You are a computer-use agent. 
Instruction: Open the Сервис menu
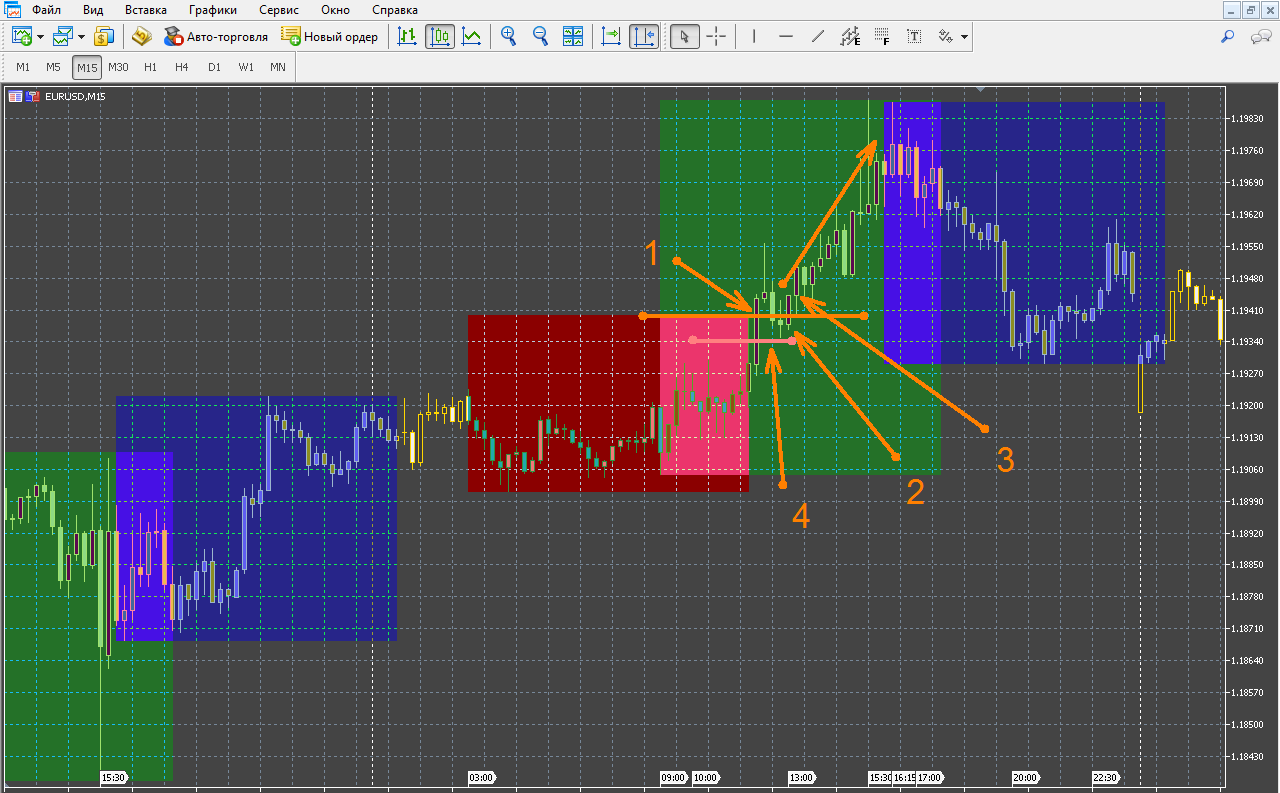point(279,10)
